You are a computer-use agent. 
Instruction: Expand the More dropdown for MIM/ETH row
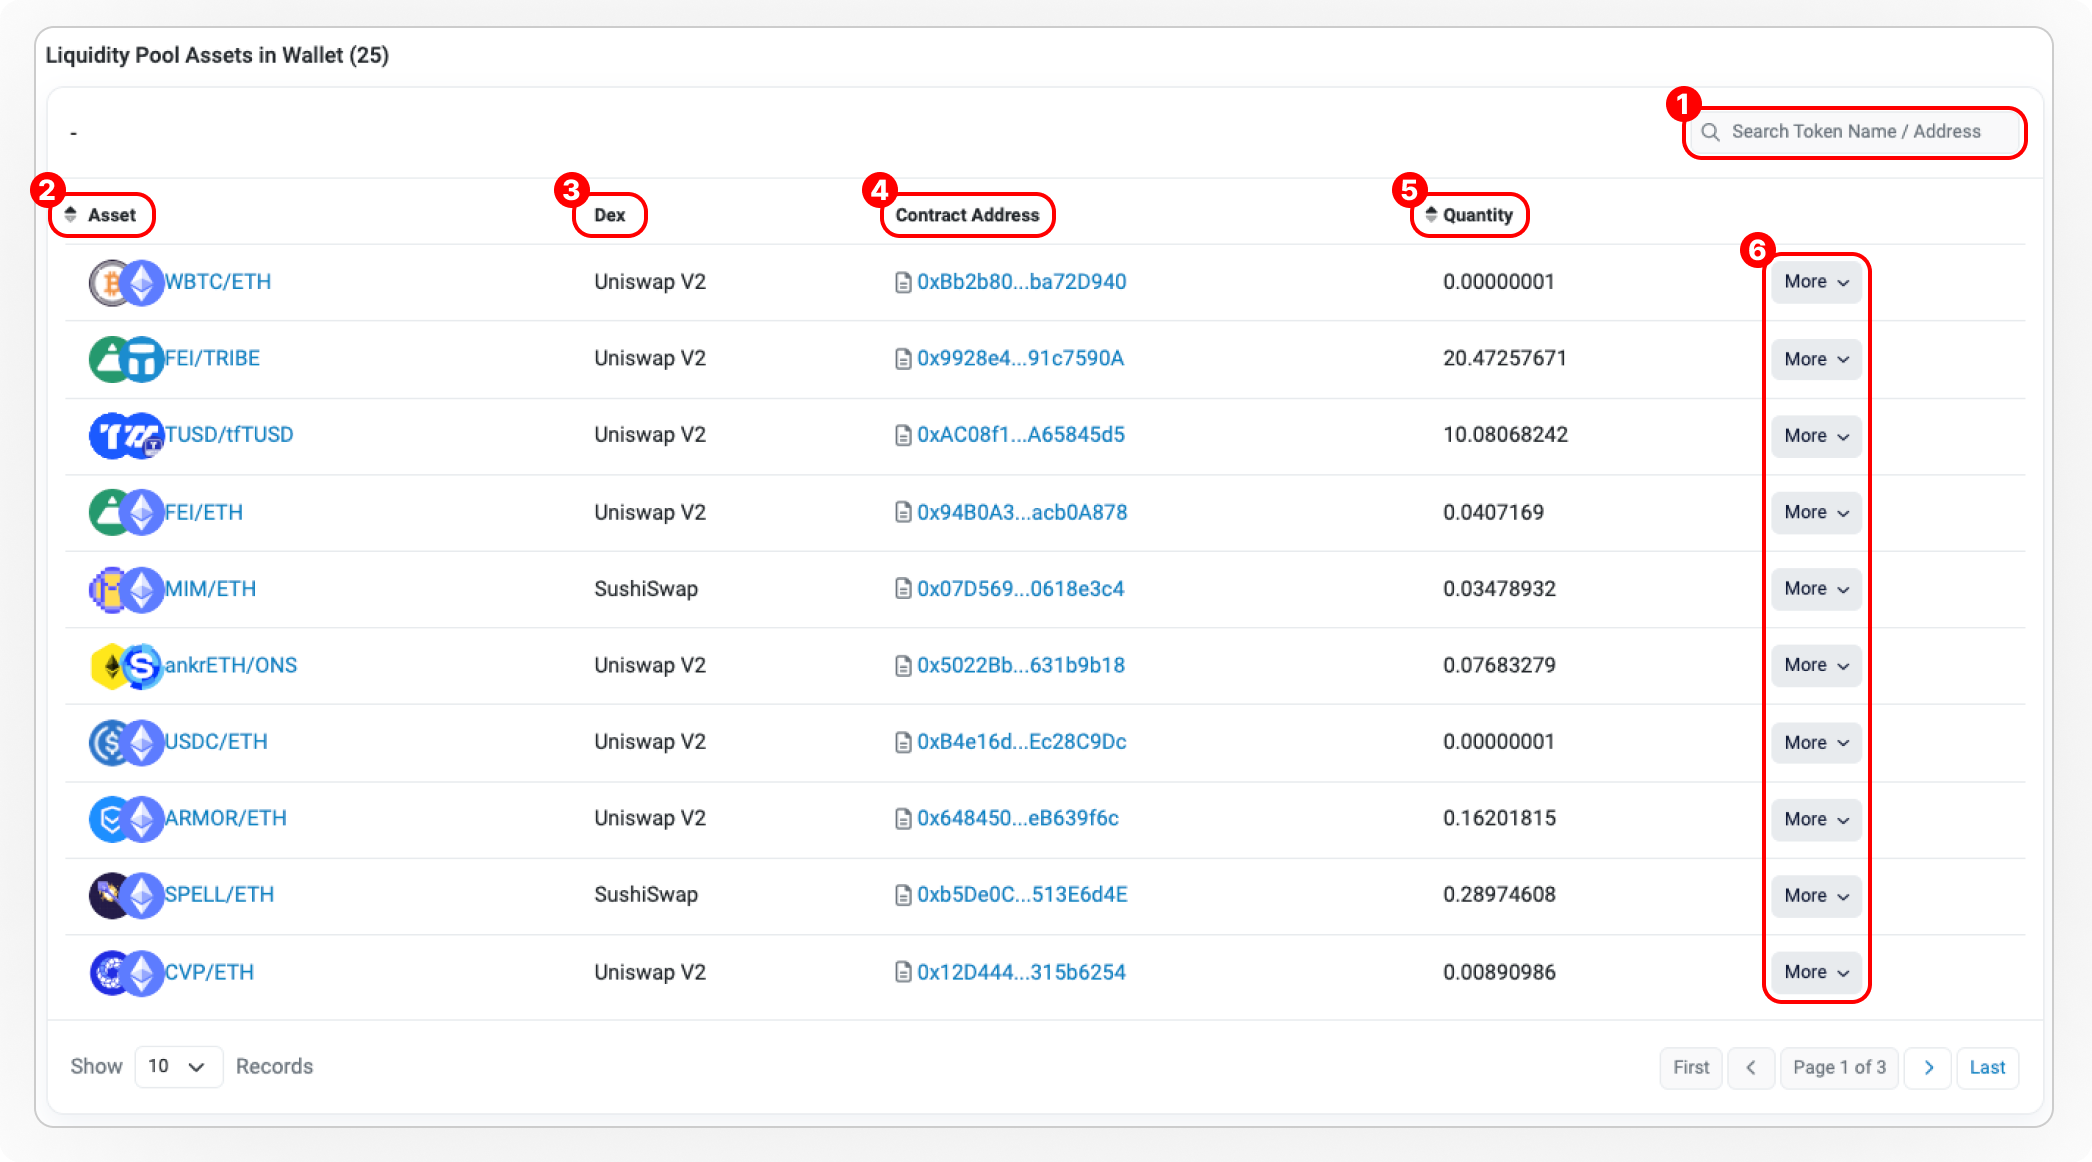[1816, 589]
